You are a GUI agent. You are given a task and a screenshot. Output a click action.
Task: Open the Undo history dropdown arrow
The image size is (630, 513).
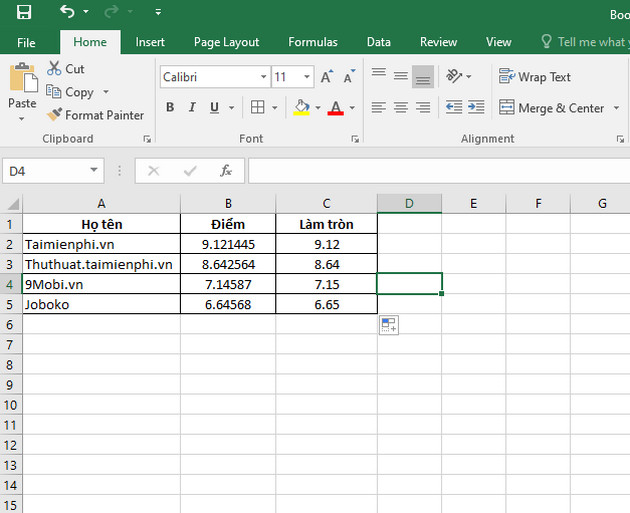click(x=86, y=12)
